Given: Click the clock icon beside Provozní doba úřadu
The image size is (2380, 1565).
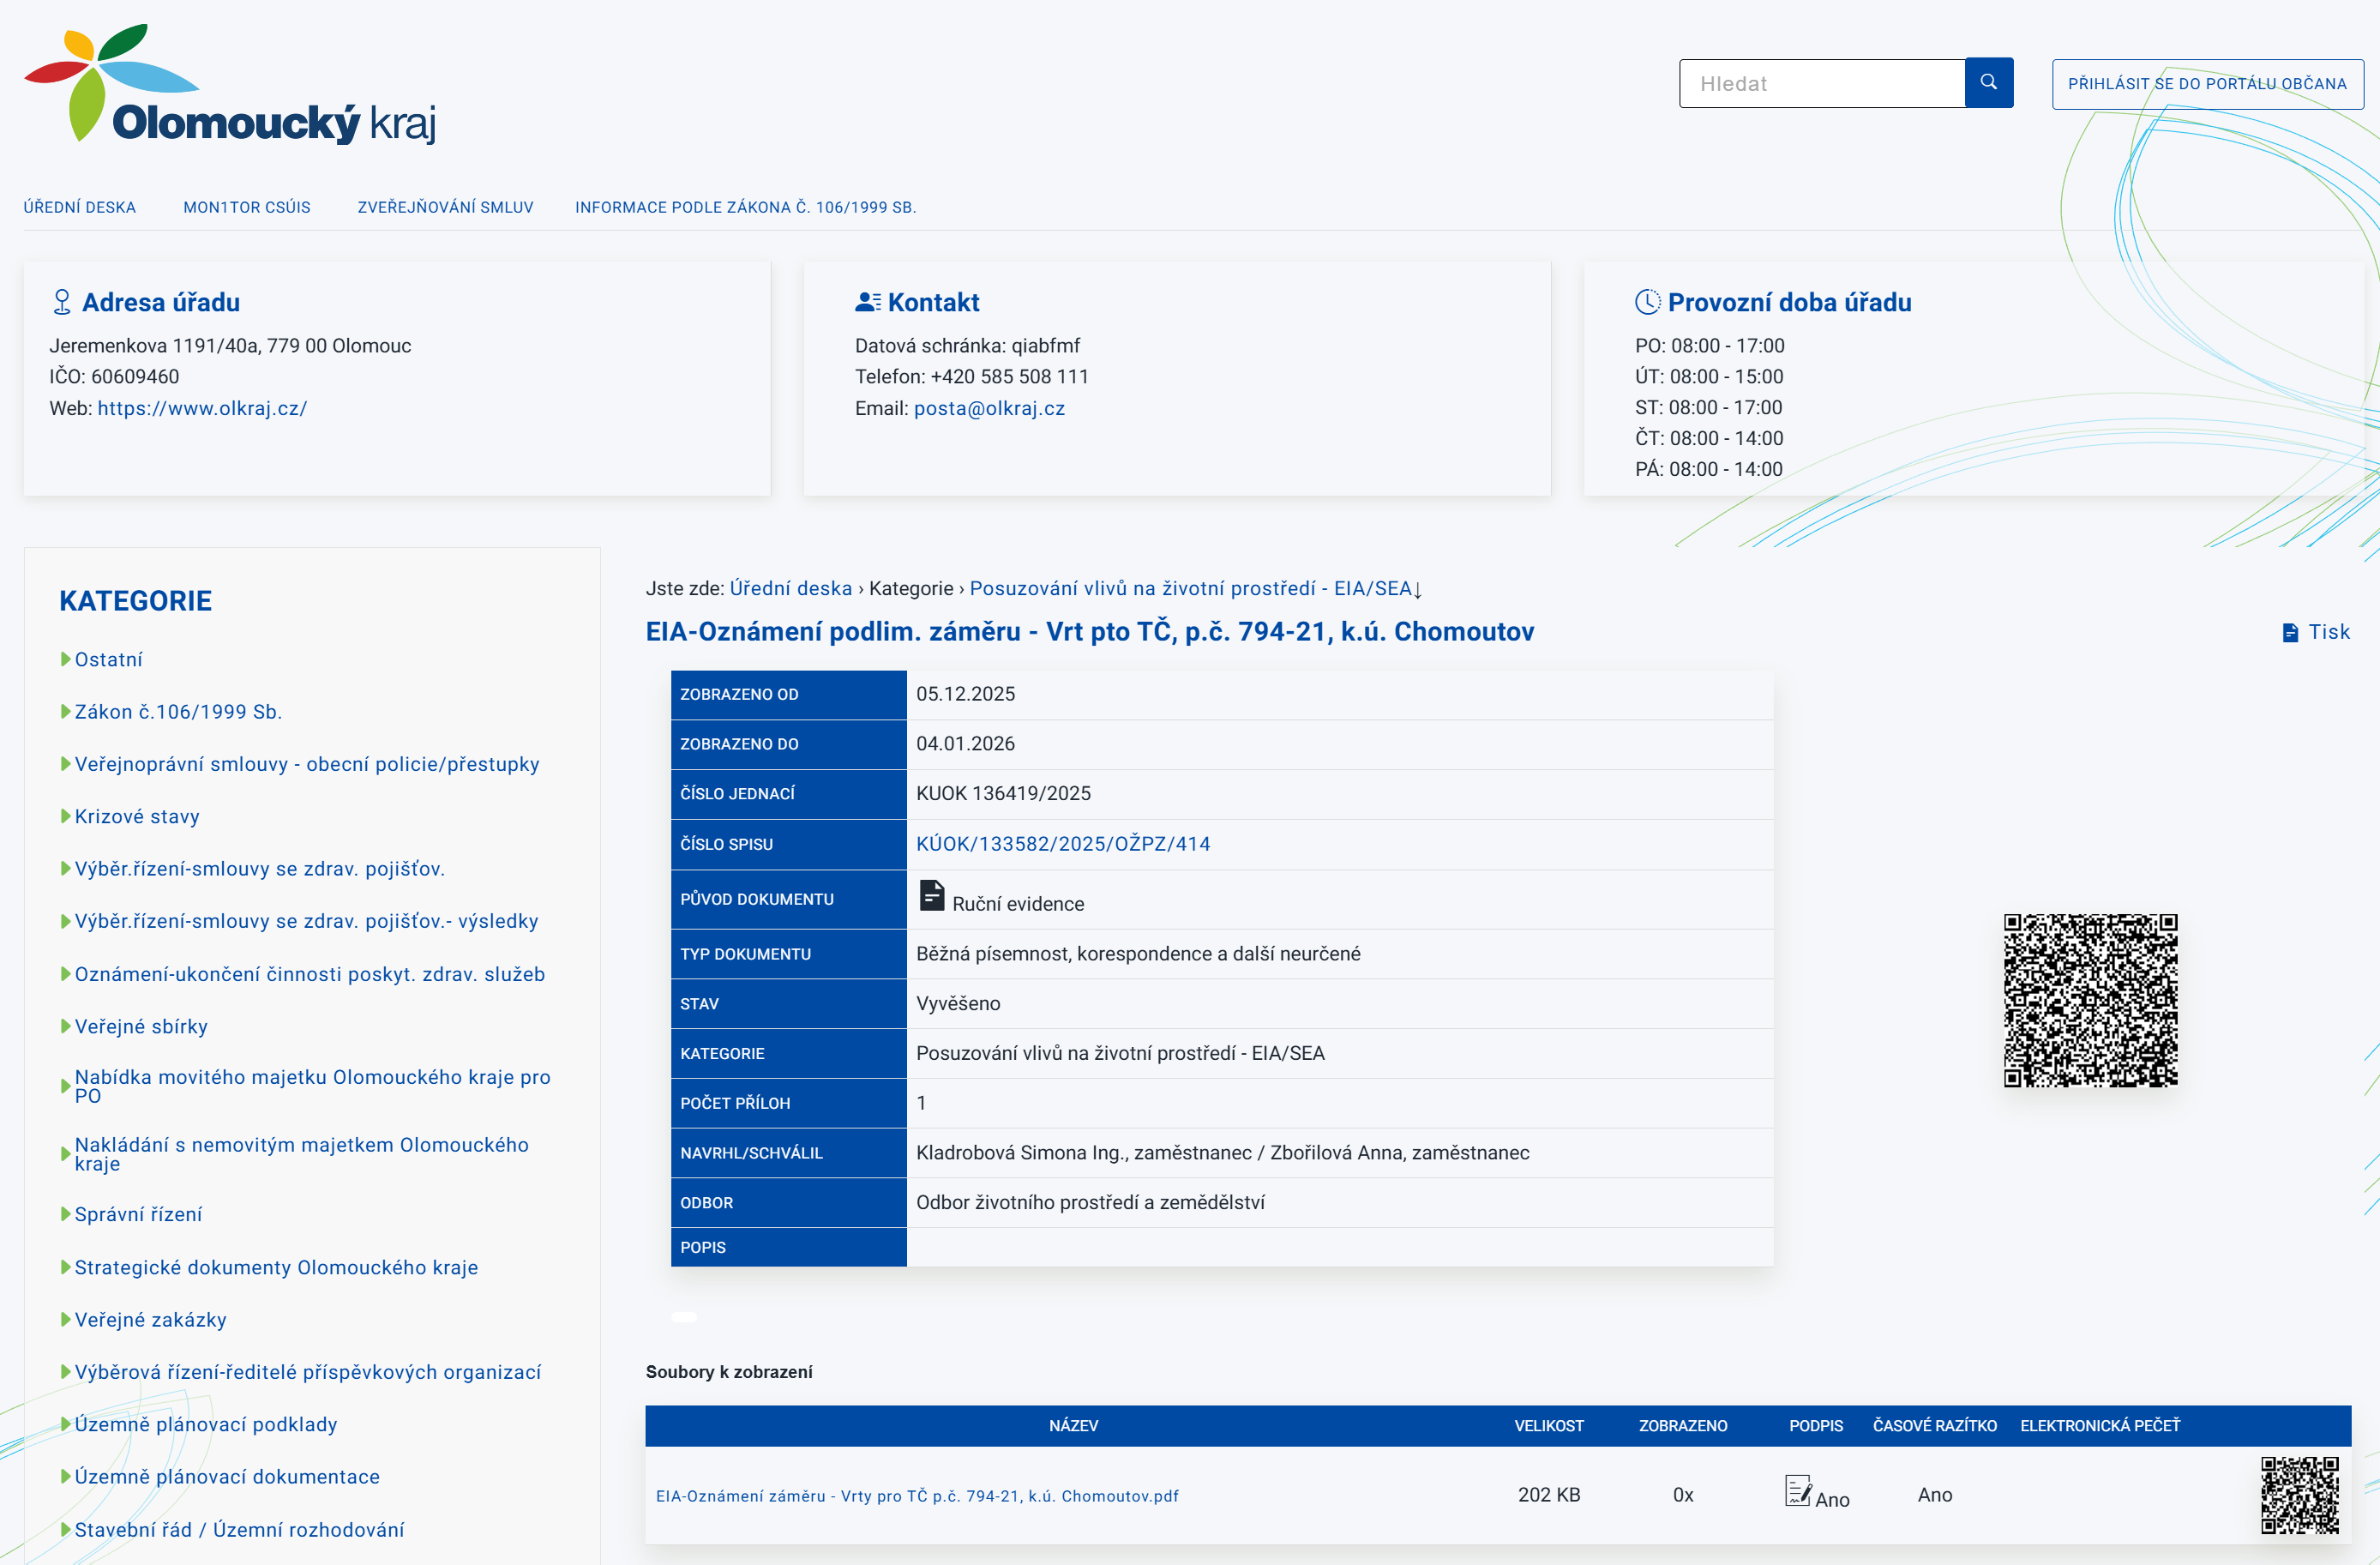Looking at the screenshot, I should point(1647,302).
